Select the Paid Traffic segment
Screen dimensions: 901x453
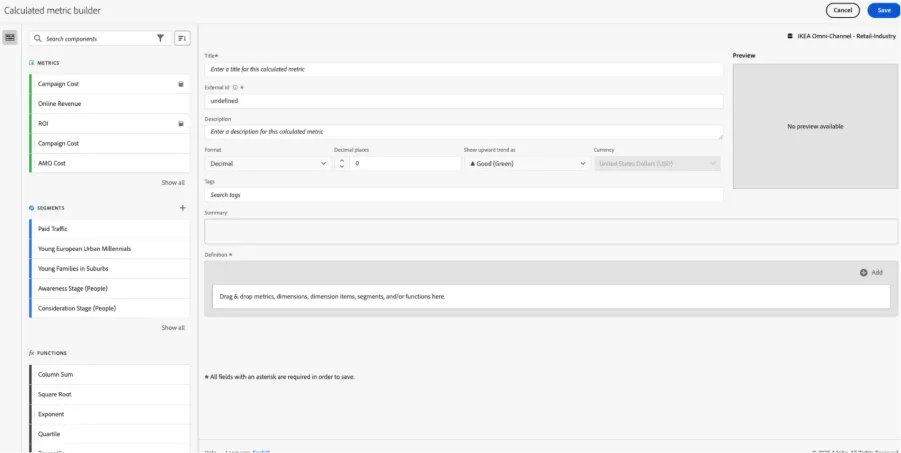pyautogui.click(x=109, y=229)
